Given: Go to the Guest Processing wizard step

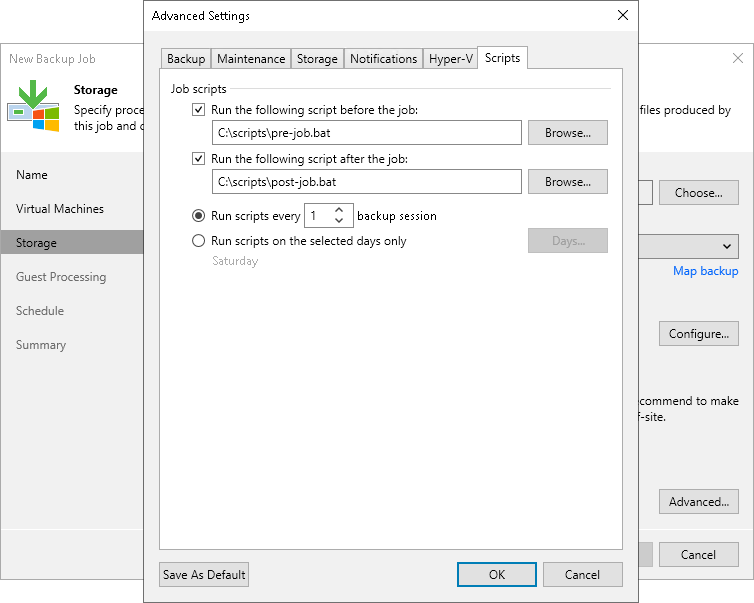Looking at the screenshot, I should (x=61, y=277).
